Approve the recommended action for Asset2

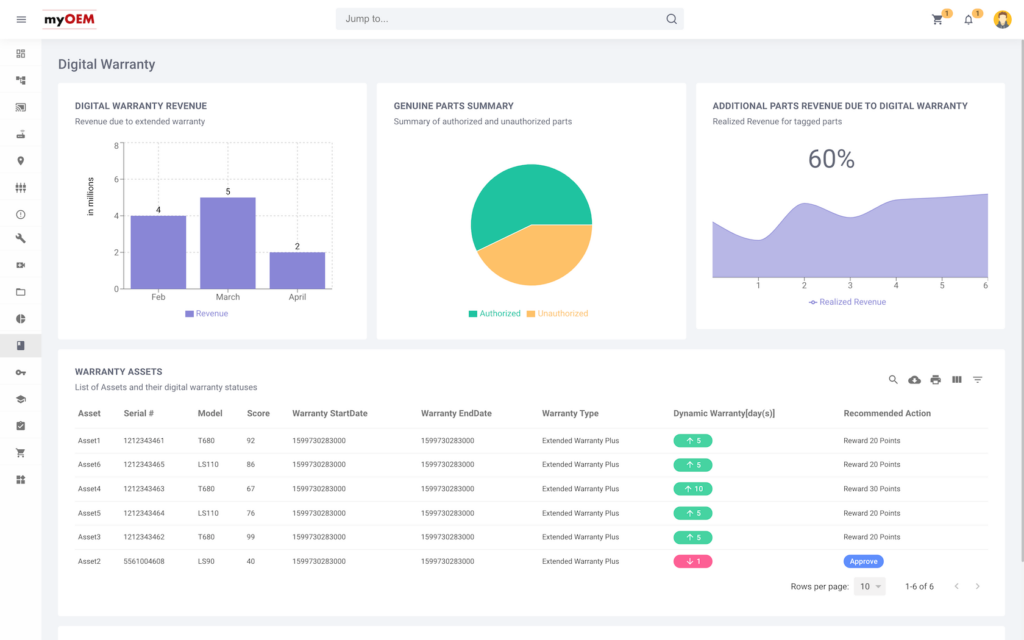coord(863,561)
